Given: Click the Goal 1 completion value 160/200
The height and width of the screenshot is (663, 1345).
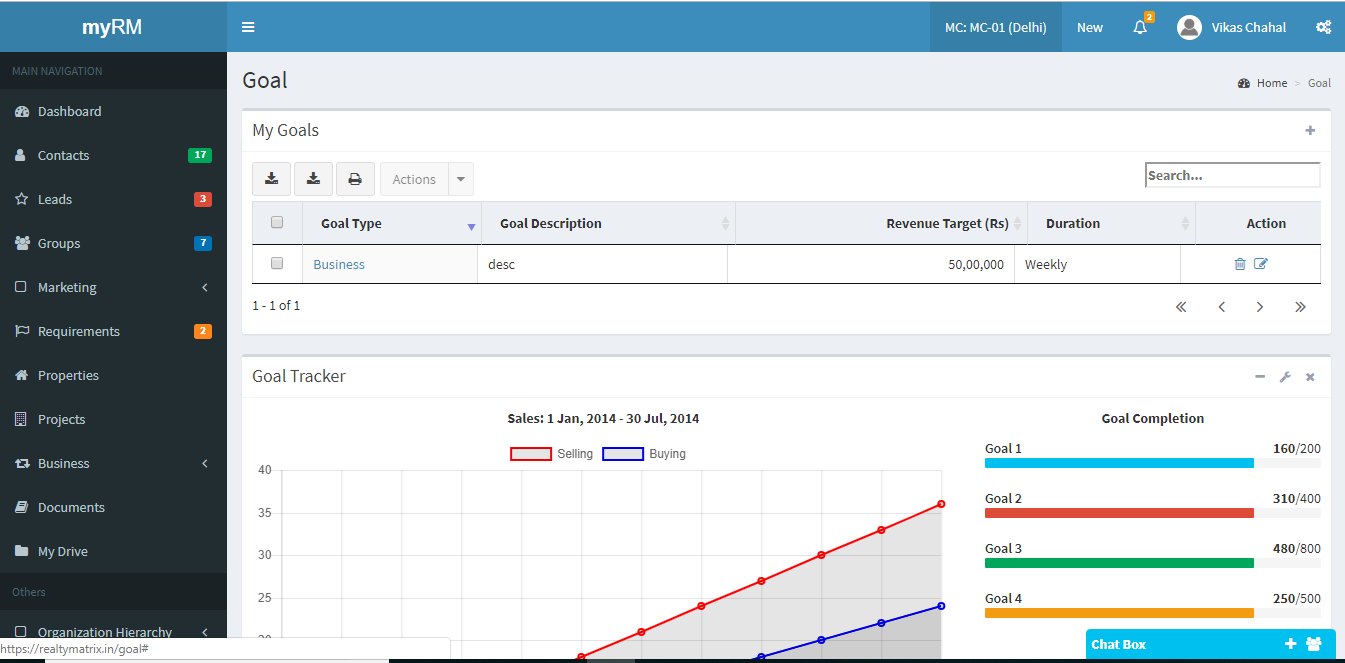Looking at the screenshot, I should [1296, 448].
